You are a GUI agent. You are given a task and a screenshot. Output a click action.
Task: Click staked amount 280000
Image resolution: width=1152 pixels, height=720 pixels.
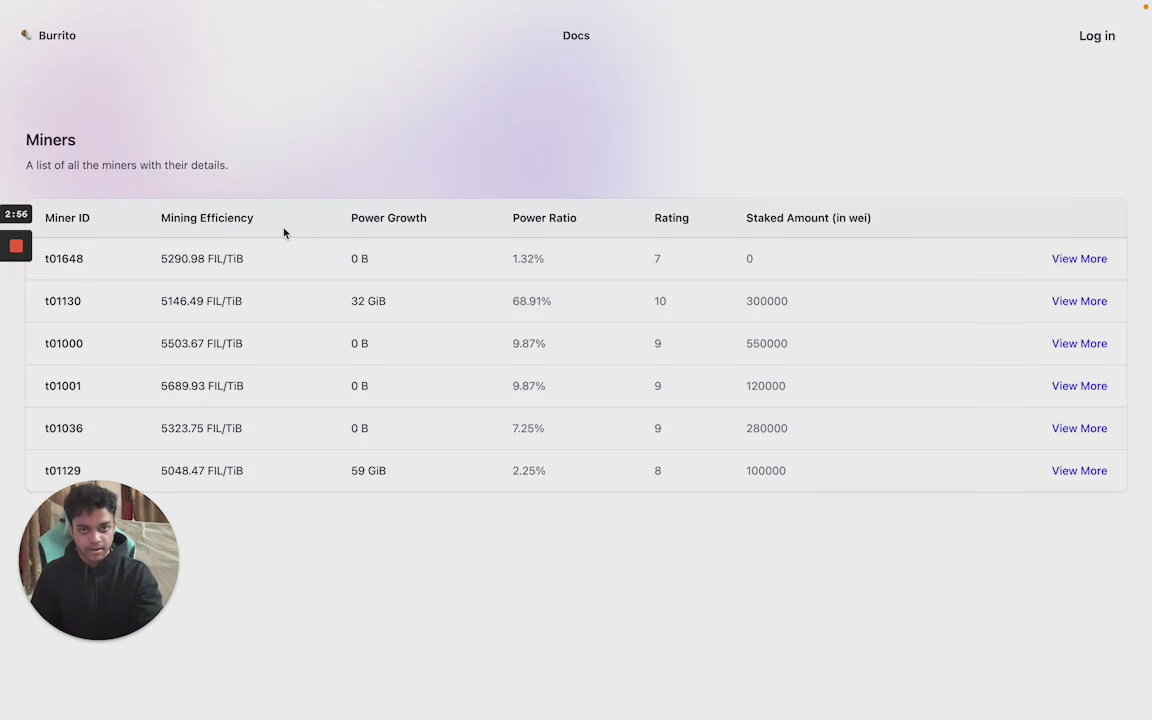(x=766, y=428)
